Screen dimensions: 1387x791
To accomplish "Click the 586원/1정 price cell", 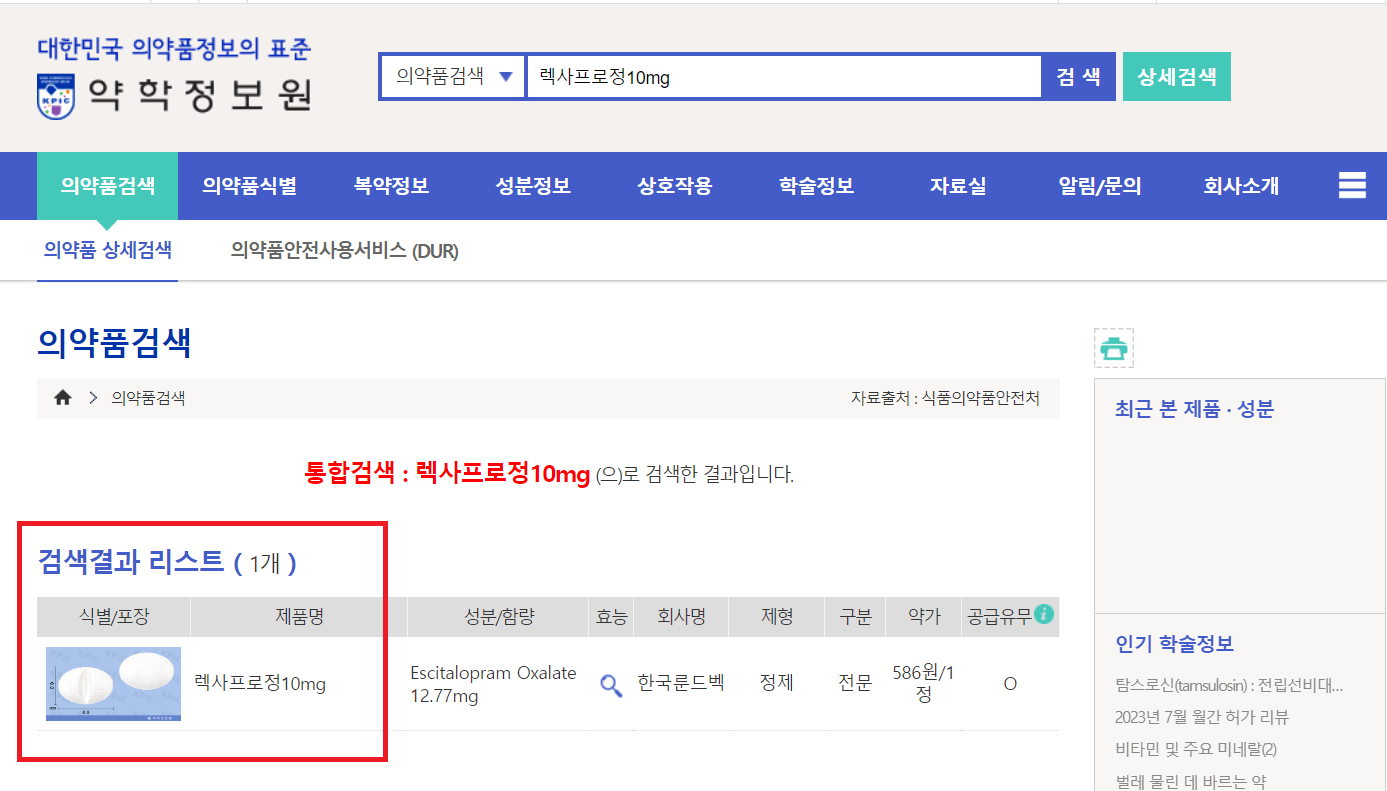I will tap(923, 684).
